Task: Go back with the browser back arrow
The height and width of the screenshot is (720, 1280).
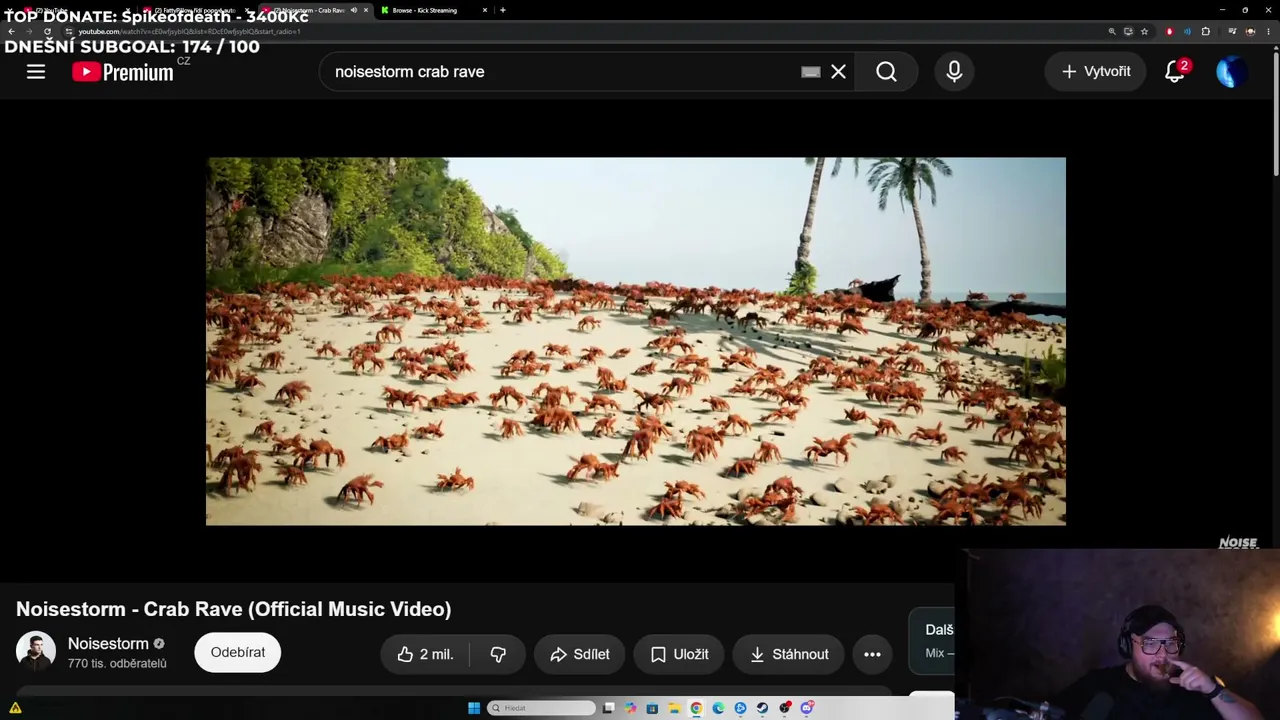Action: coord(11,31)
